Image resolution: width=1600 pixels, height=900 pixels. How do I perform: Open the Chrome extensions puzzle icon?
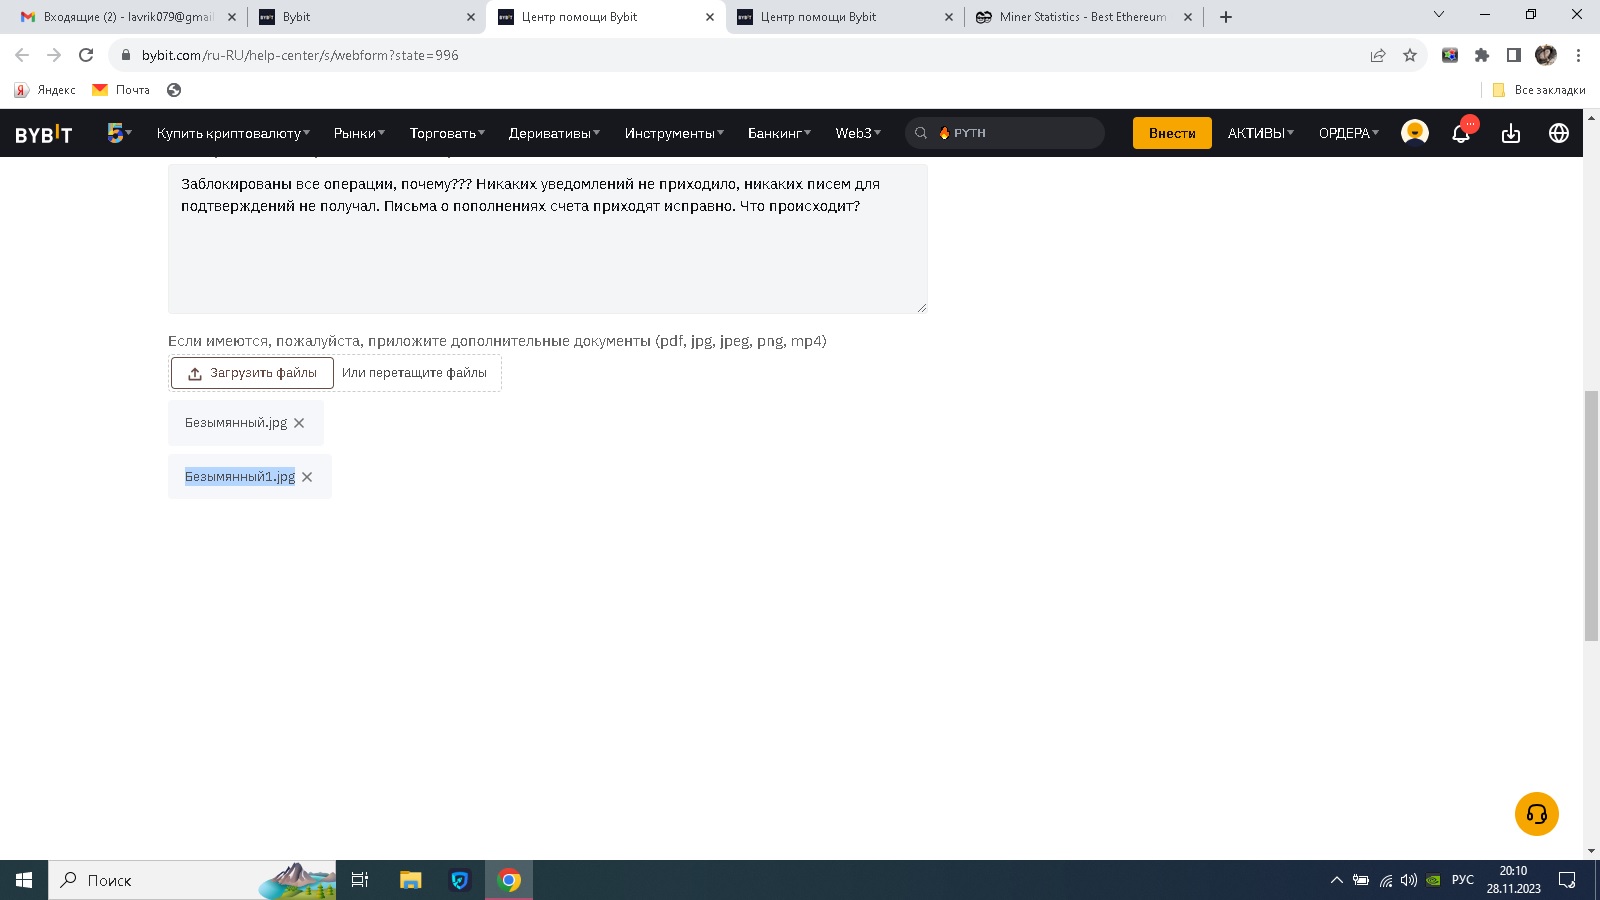(x=1482, y=55)
